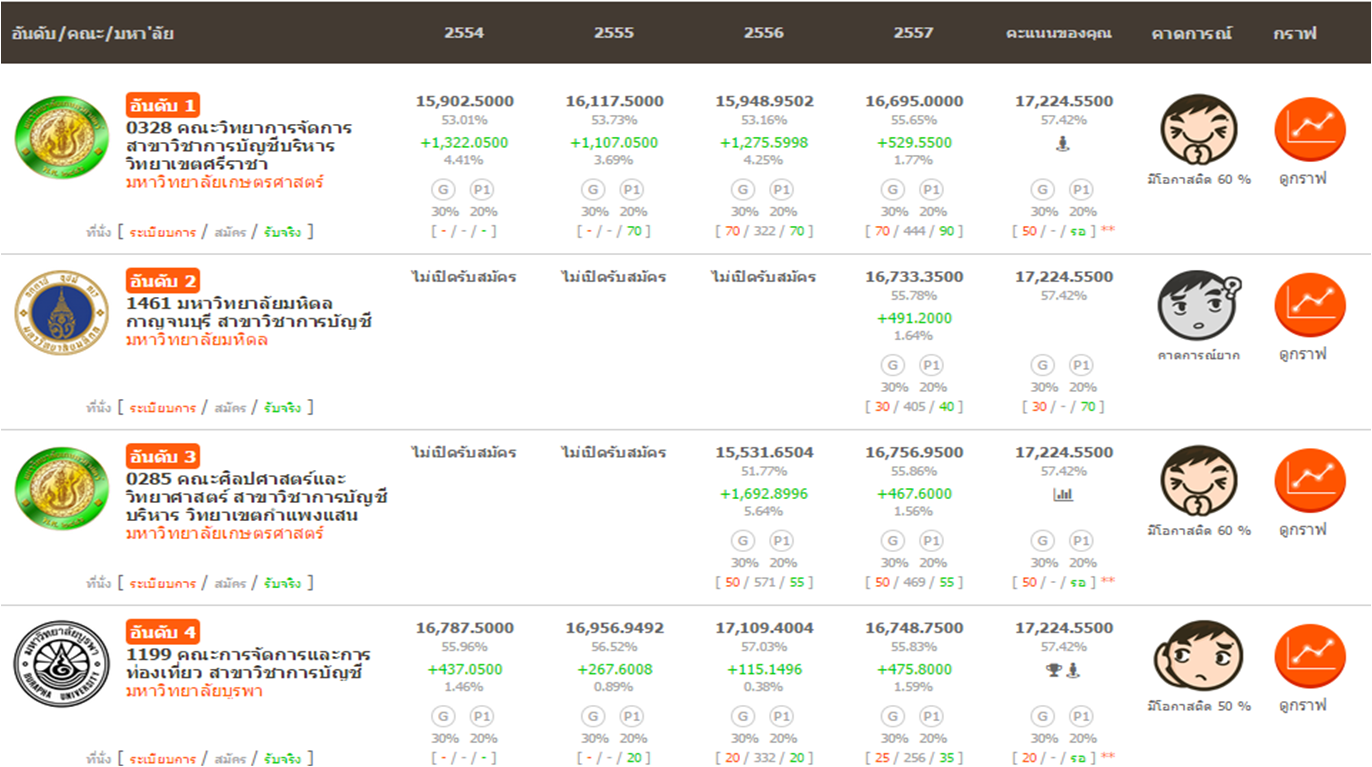The height and width of the screenshot is (767, 1372).
Task: Click faculty title 1461 มหาวิทยาลัยมหิดล กาญจนบุรี
Action: point(249,312)
